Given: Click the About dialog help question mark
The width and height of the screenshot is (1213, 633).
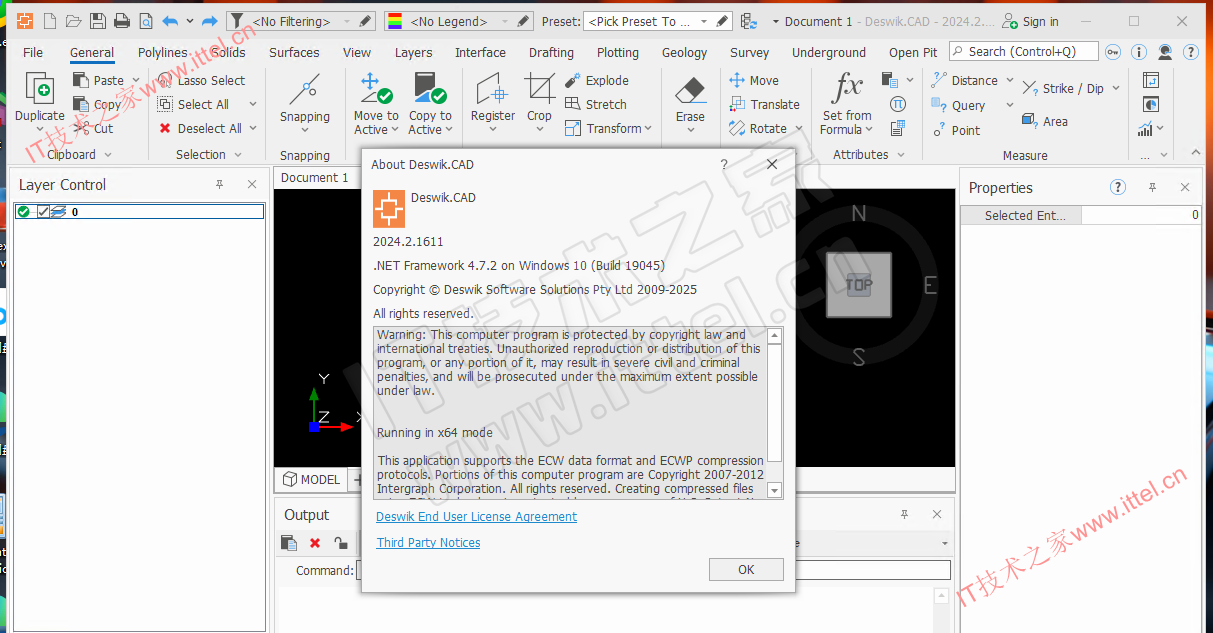Looking at the screenshot, I should pos(724,164).
